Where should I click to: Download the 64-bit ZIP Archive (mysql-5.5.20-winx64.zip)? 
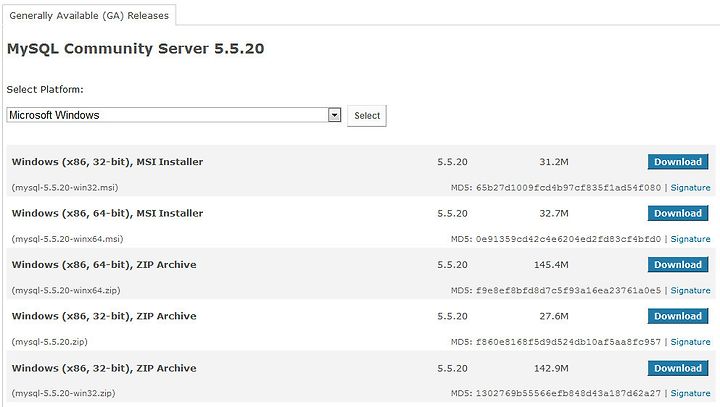tap(678, 265)
